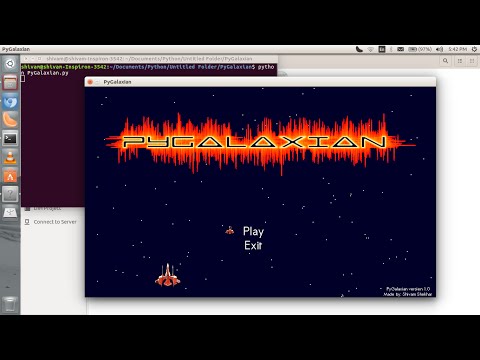
Task: Open the mail envelope messaging indicator
Action: point(401,49)
